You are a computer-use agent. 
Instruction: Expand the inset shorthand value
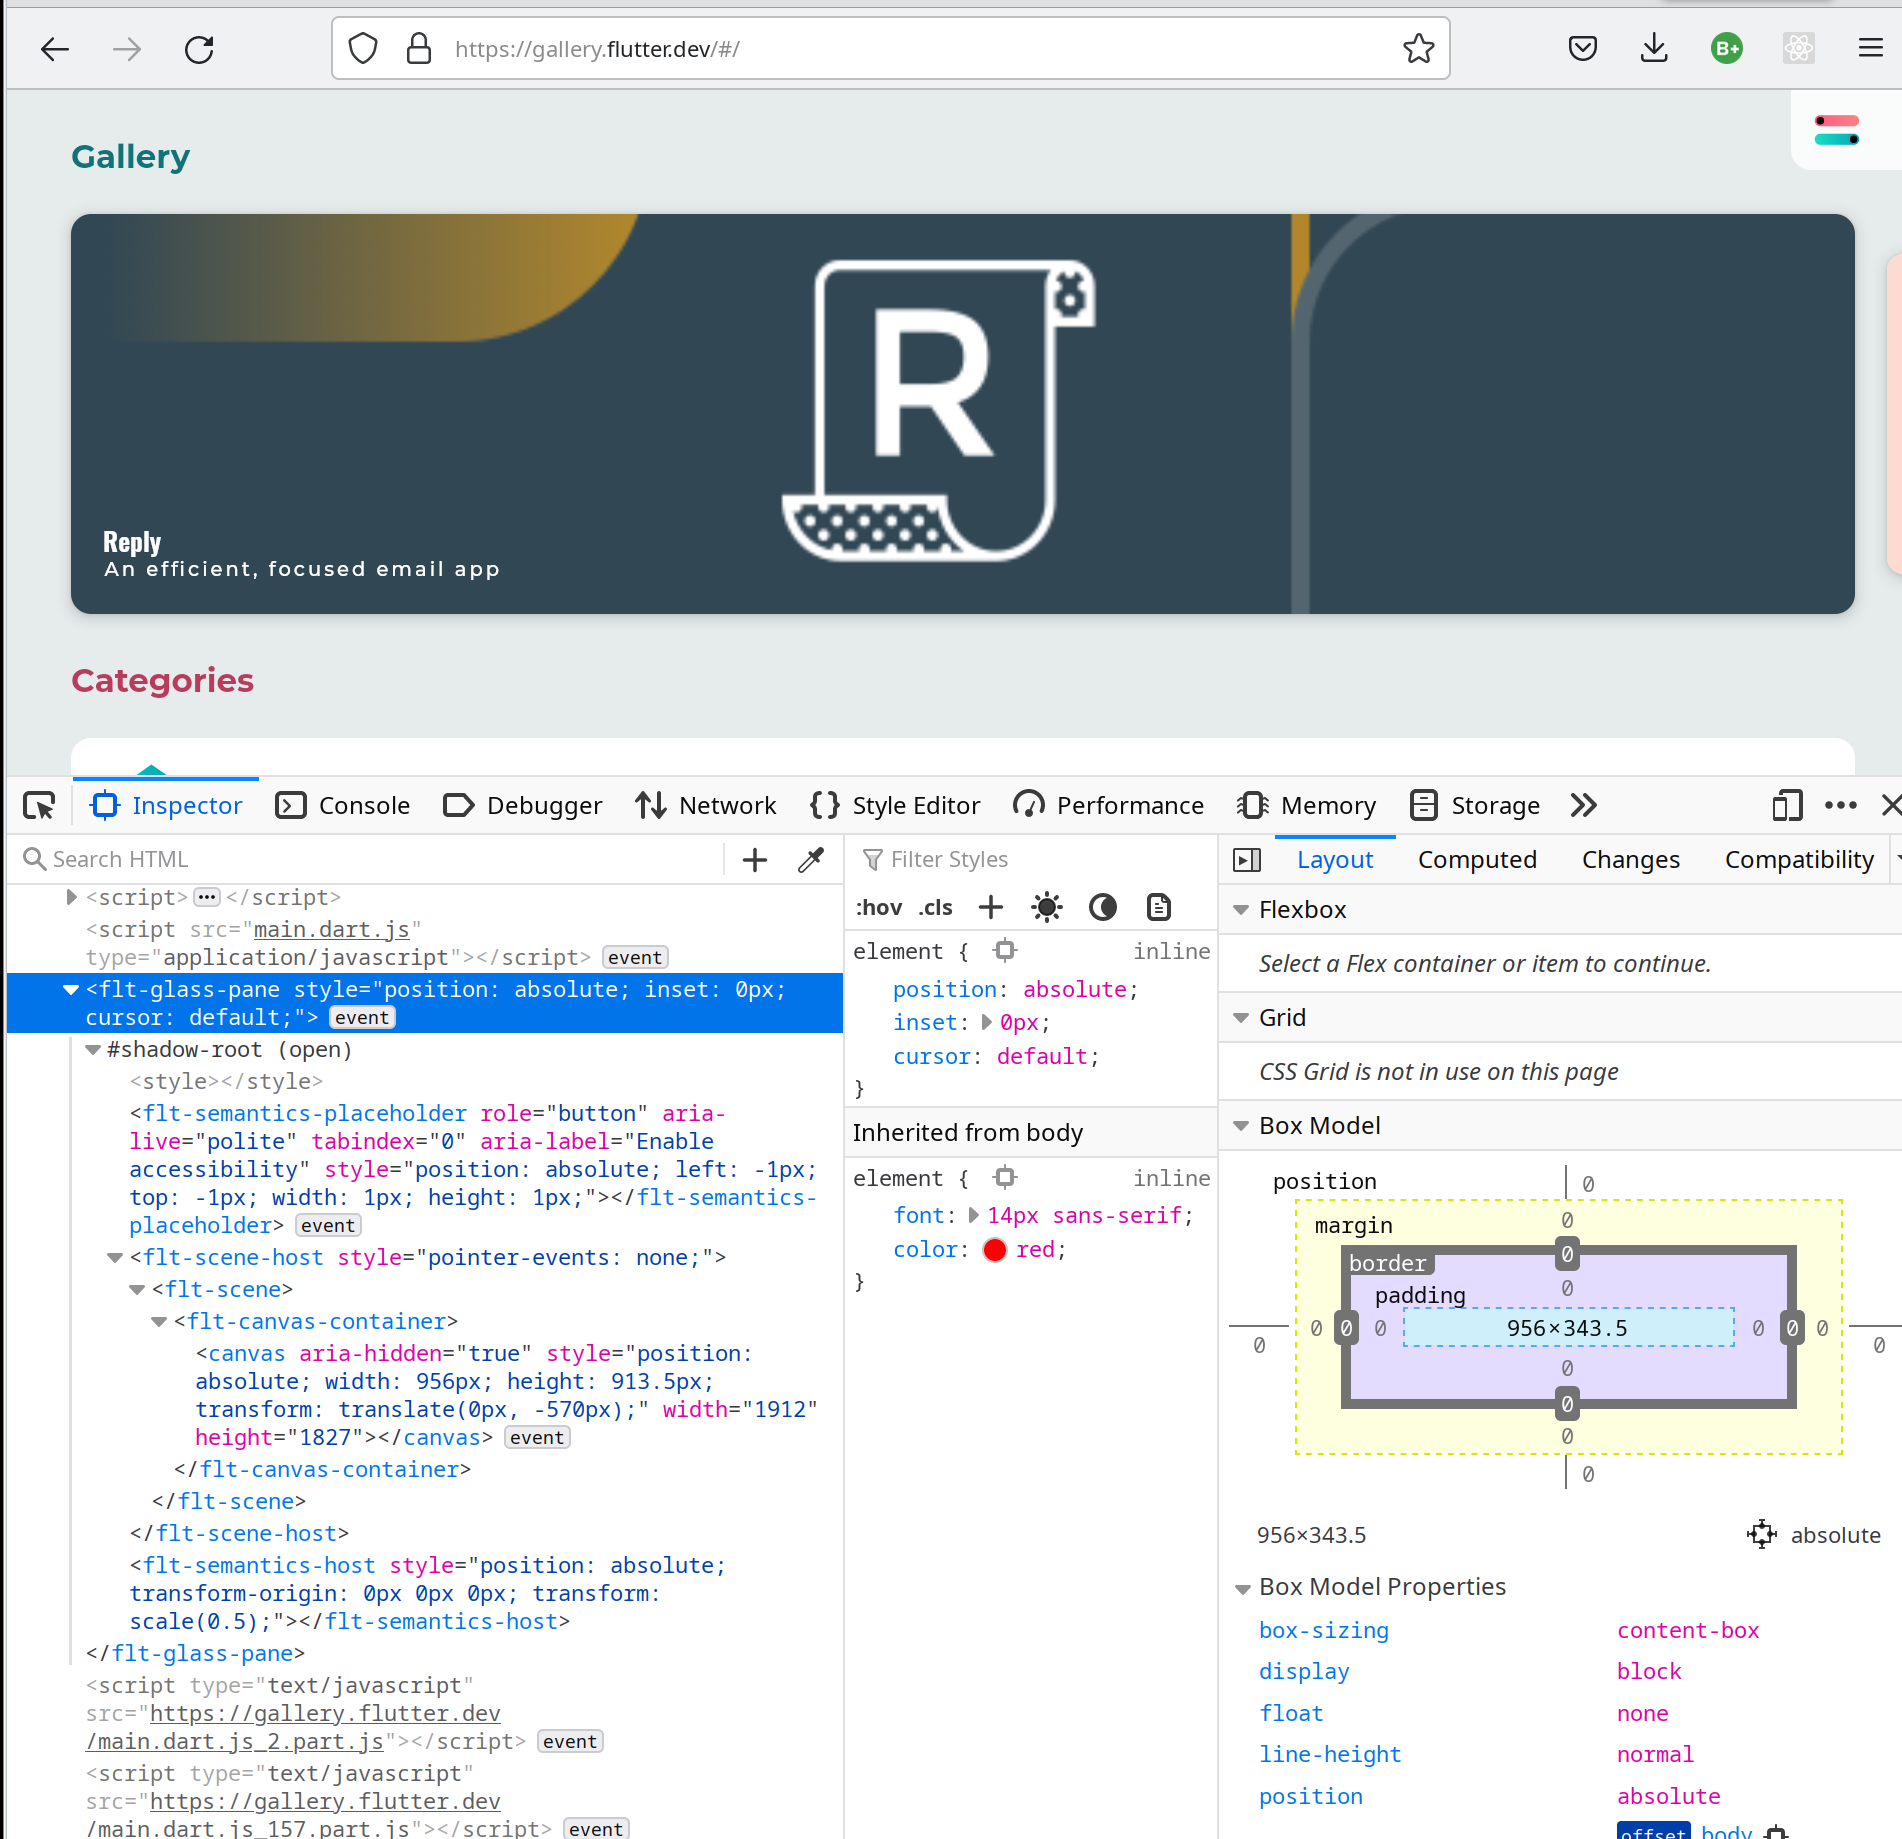987,1022
